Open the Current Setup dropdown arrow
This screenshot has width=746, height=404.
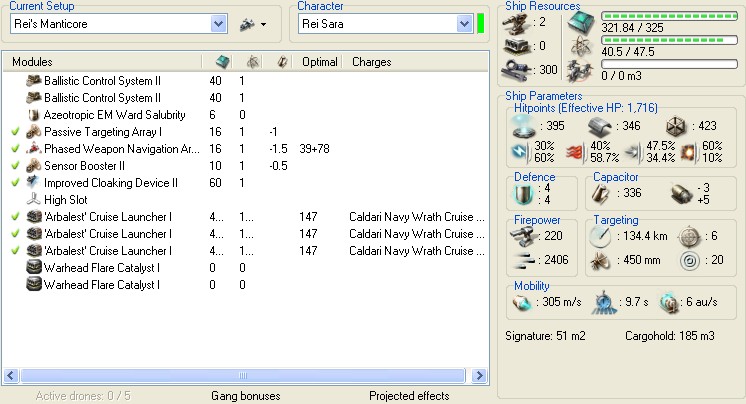pos(218,24)
